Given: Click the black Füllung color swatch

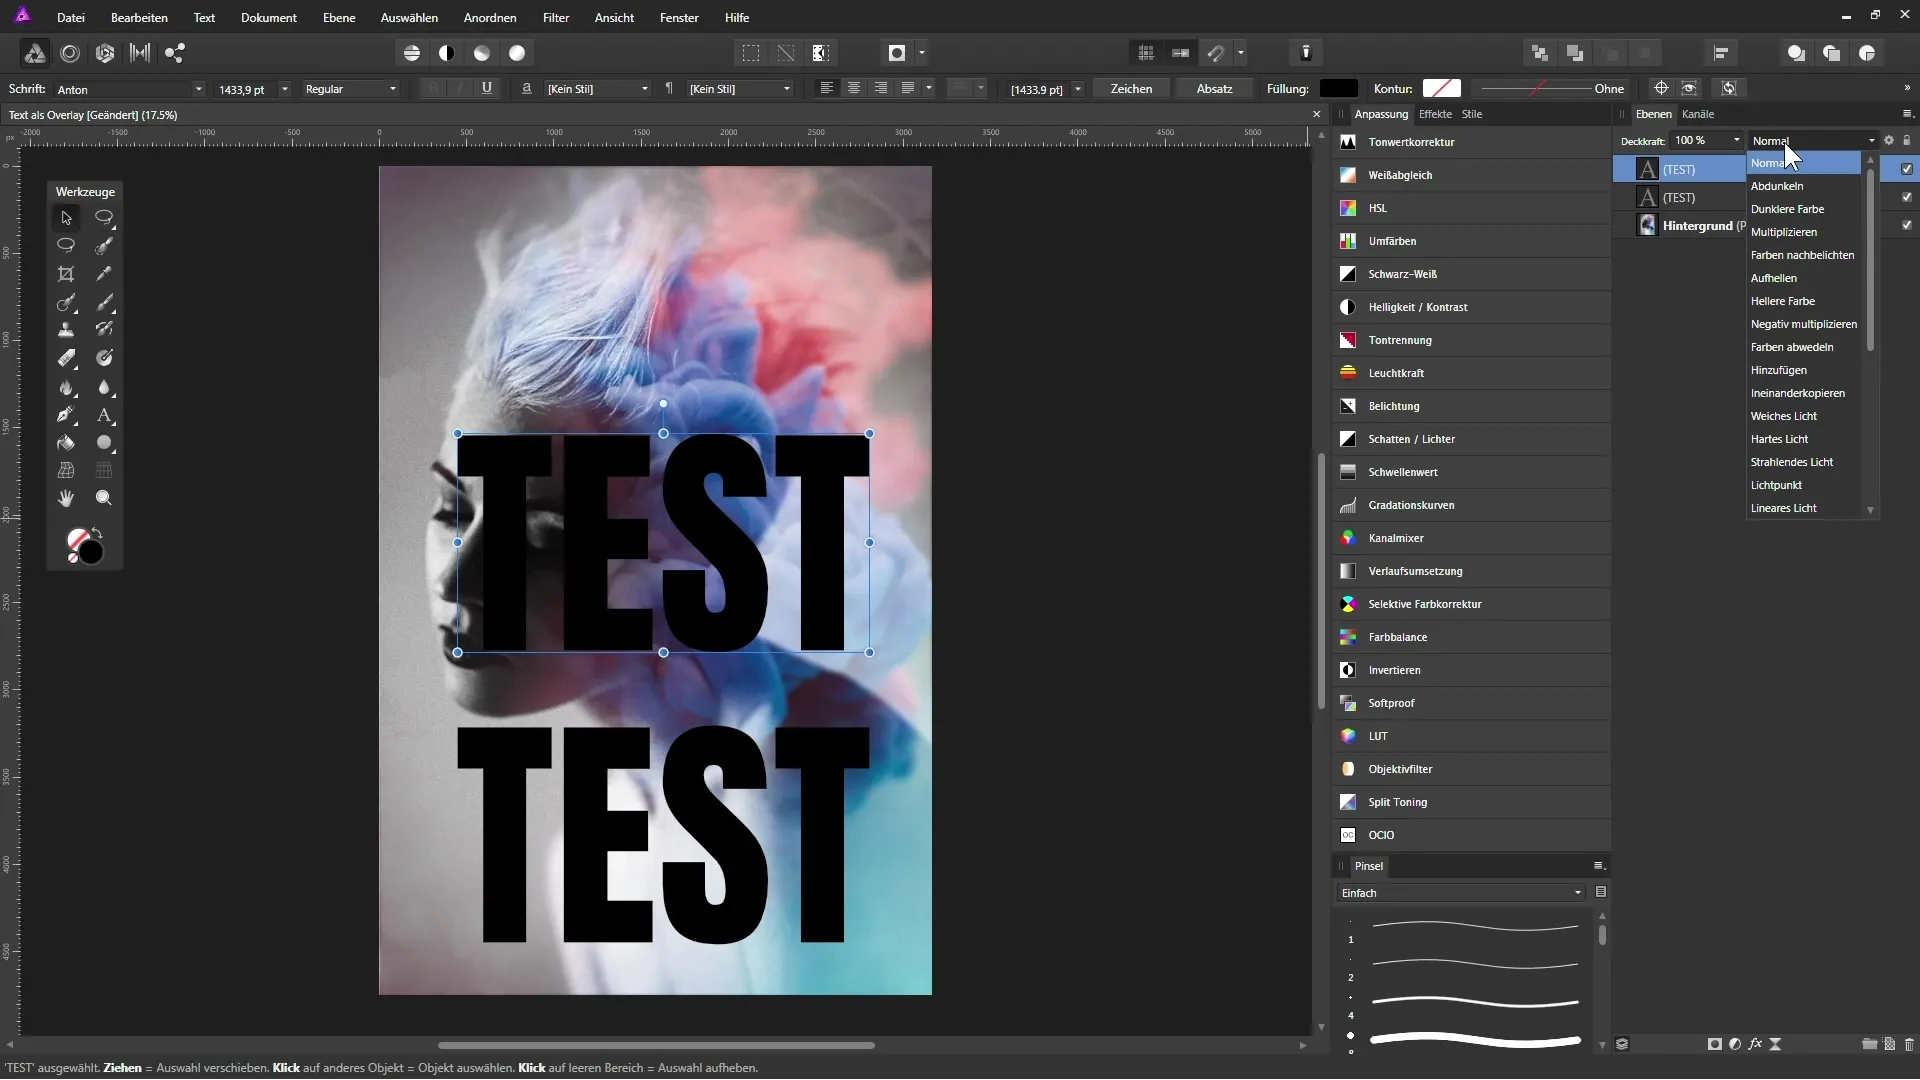Looking at the screenshot, I should pos(1338,89).
